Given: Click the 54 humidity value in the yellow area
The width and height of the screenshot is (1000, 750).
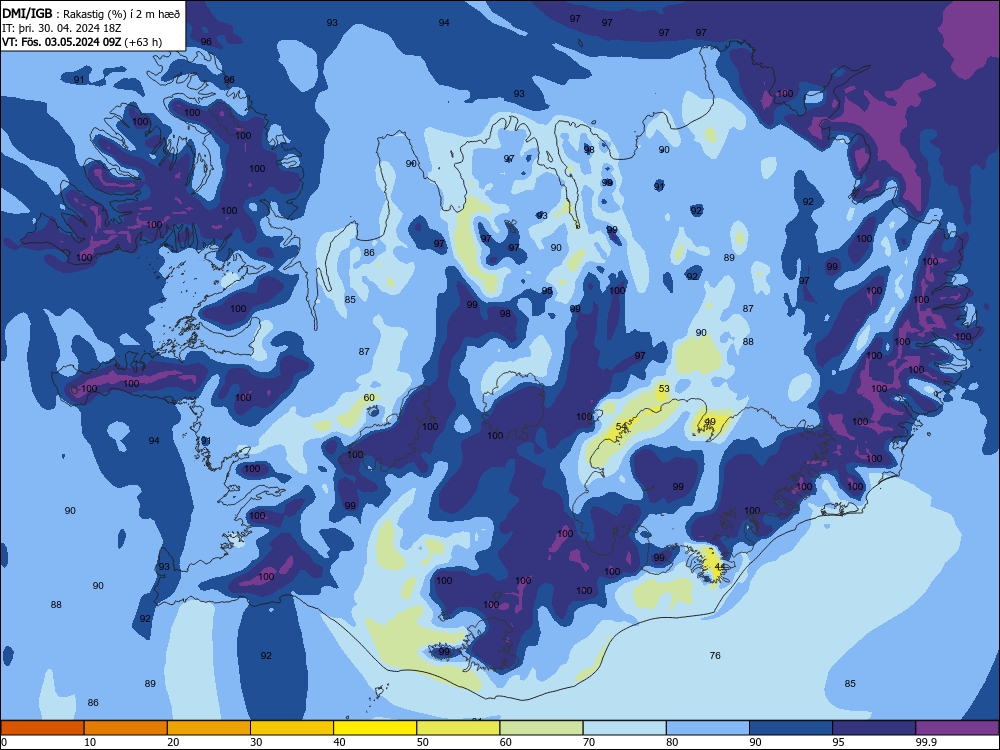Looking at the screenshot, I should tap(621, 427).
